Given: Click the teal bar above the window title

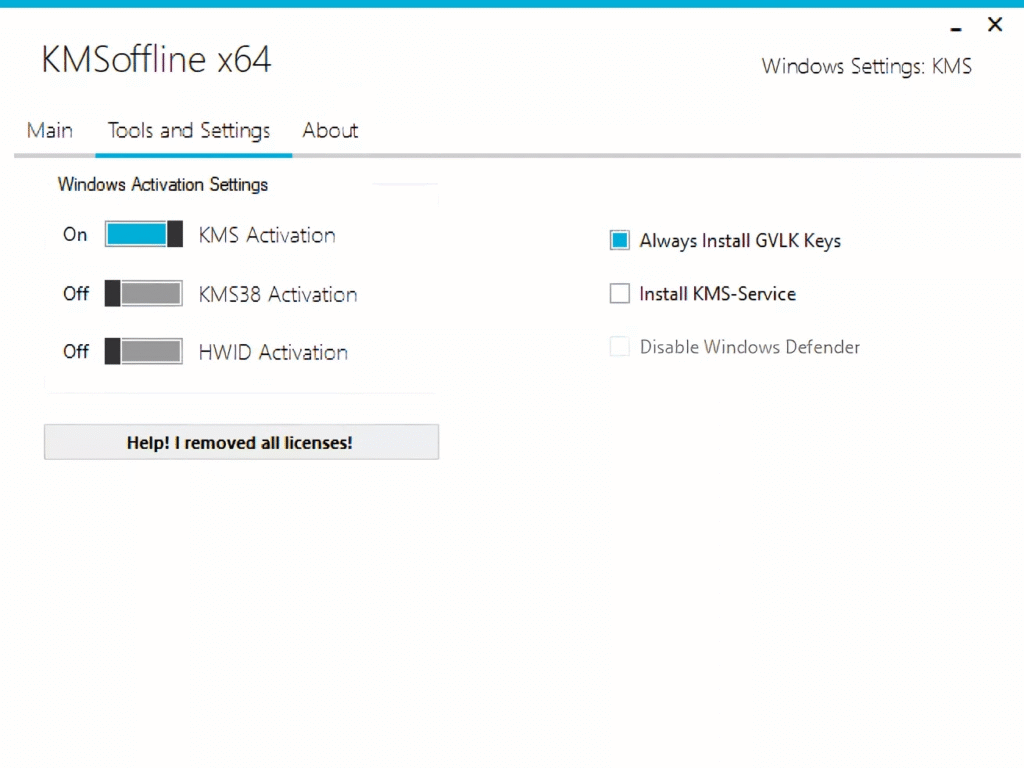Looking at the screenshot, I should tap(512, 4).
